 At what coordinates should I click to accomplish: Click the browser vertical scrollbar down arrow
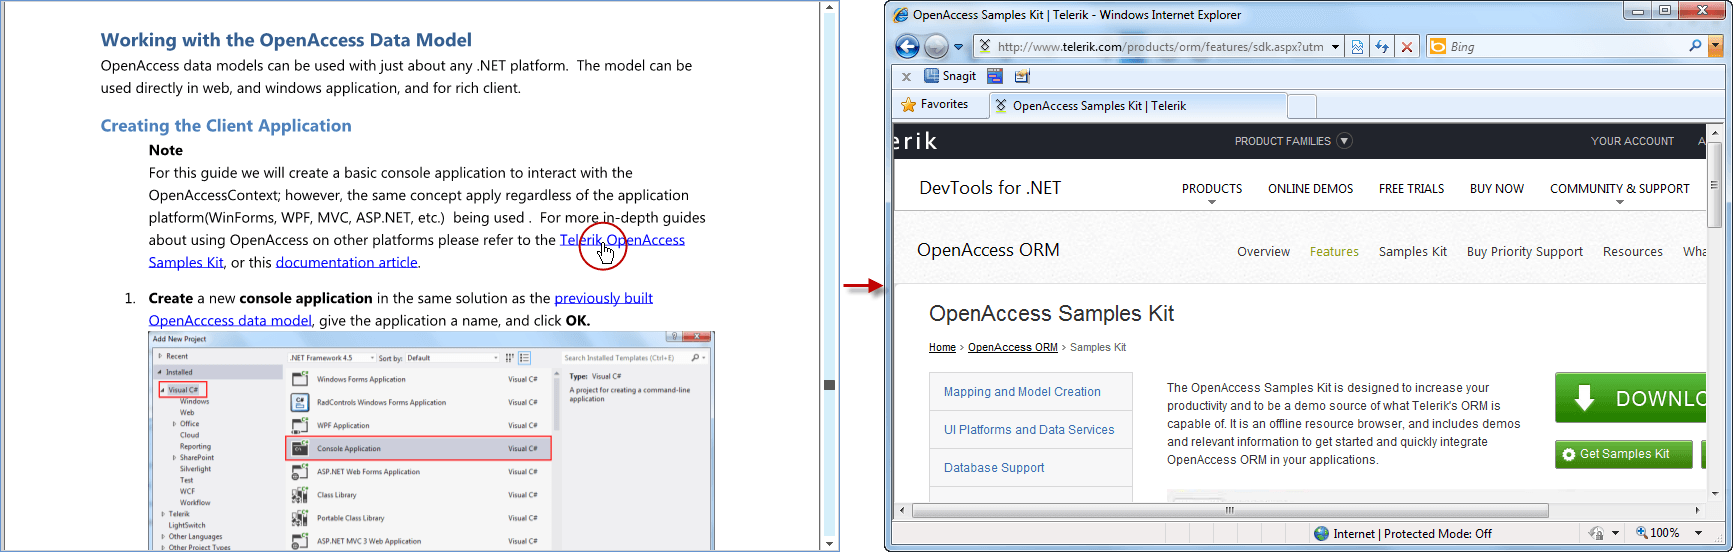[x=1714, y=493]
